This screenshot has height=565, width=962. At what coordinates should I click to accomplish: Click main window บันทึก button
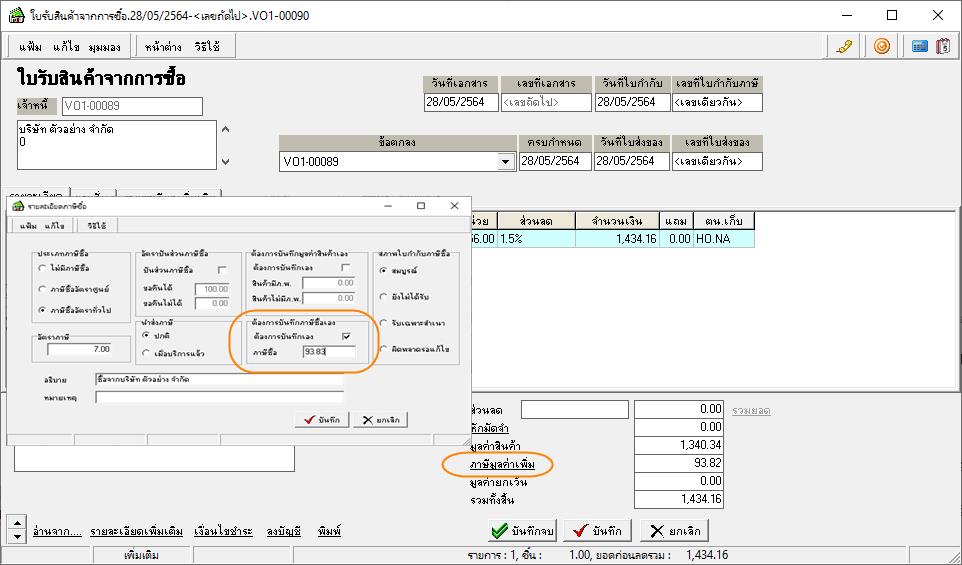pos(598,531)
